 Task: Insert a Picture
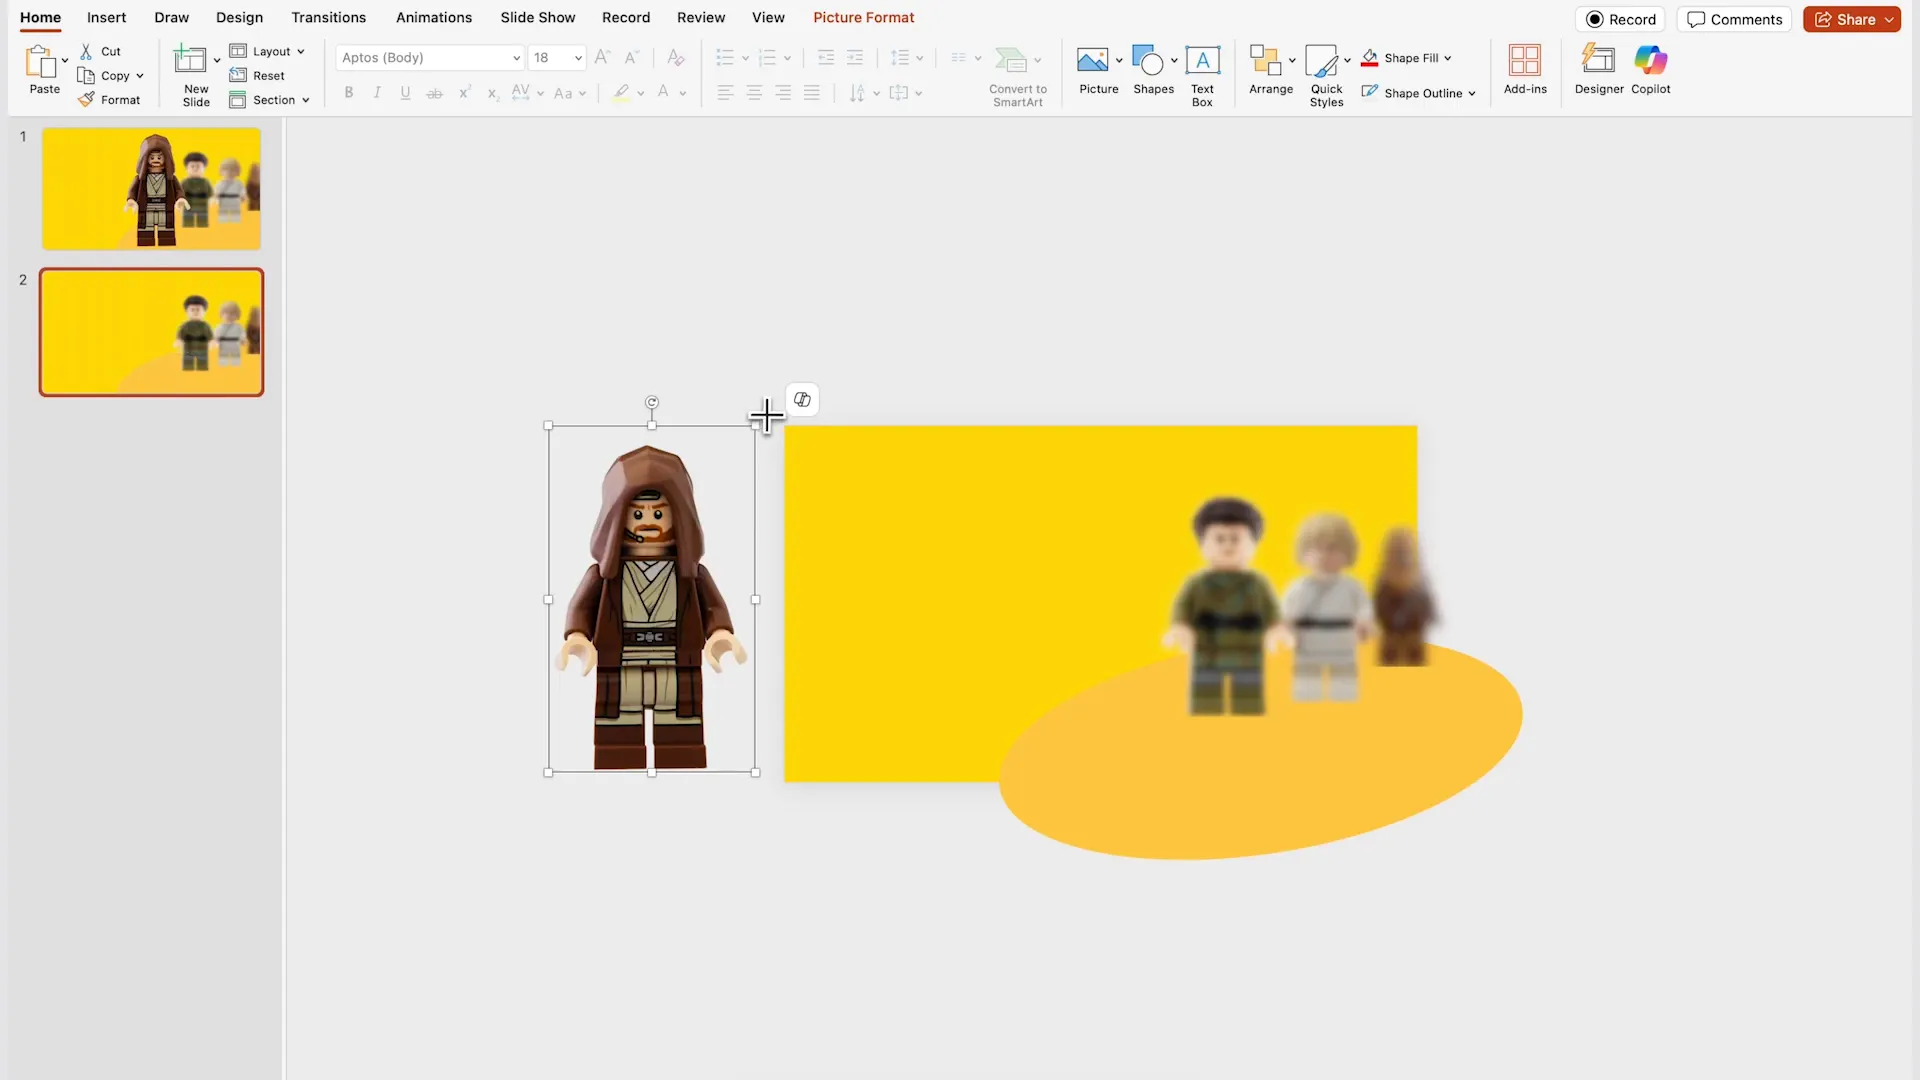click(x=1098, y=71)
